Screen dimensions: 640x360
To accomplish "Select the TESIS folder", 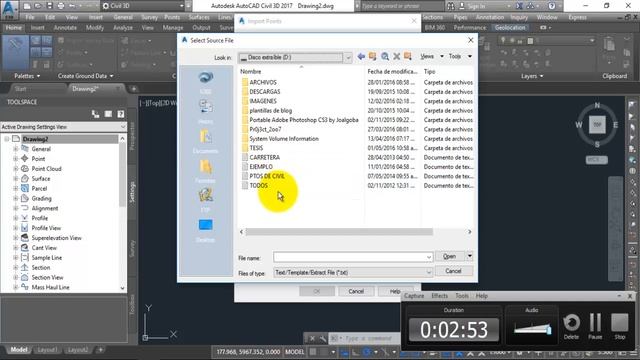I will coord(256,148).
